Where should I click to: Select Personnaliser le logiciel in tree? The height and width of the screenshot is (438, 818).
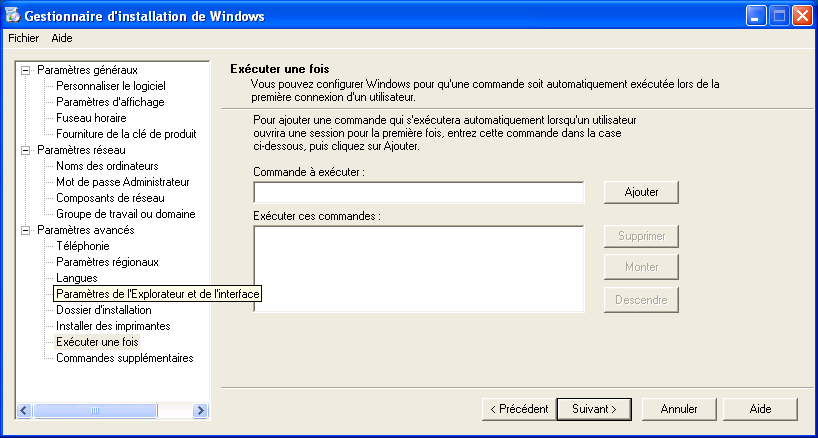coord(111,86)
